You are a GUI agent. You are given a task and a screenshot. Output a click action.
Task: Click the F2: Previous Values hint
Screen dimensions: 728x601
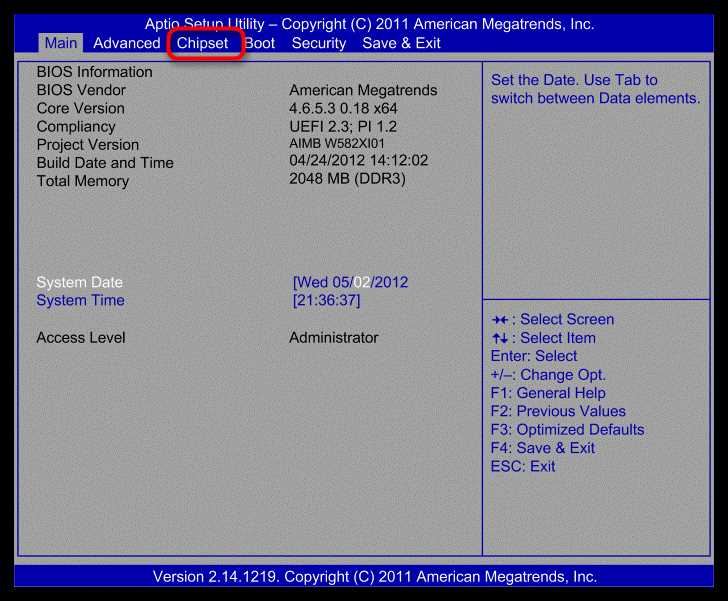pyautogui.click(x=558, y=411)
